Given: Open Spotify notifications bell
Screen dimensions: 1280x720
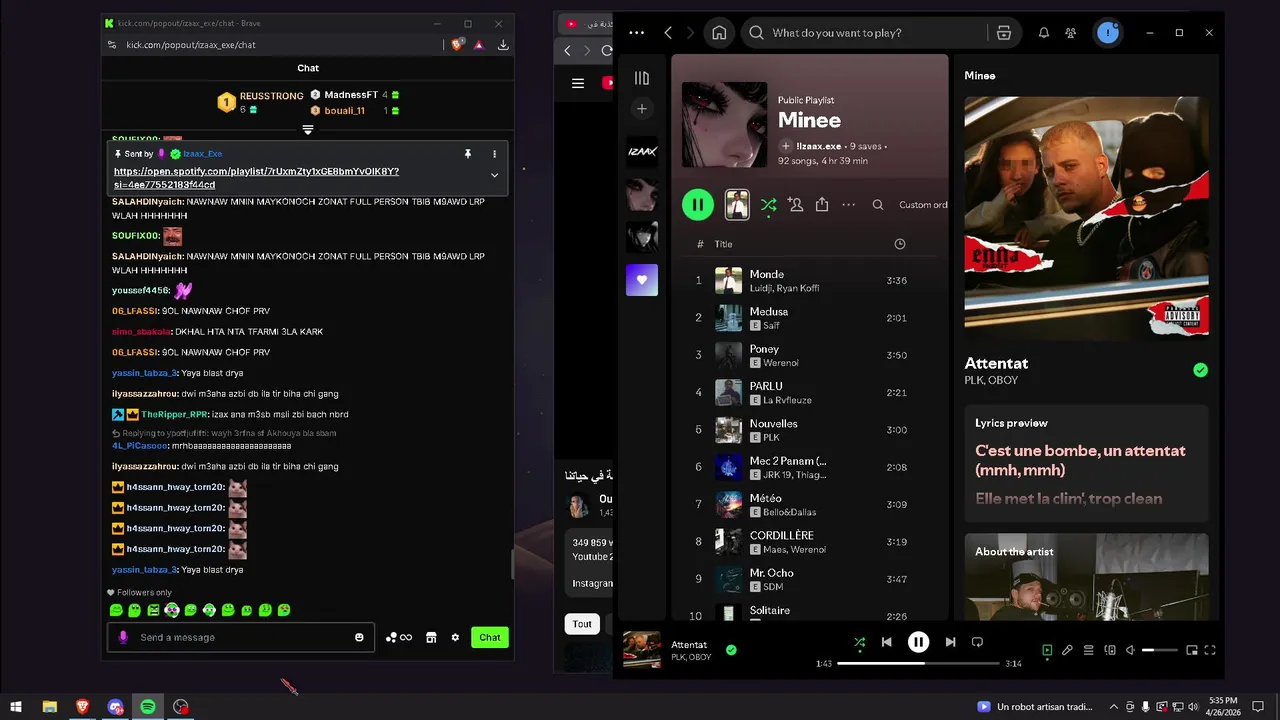Looking at the screenshot, I should point(1044,33).
